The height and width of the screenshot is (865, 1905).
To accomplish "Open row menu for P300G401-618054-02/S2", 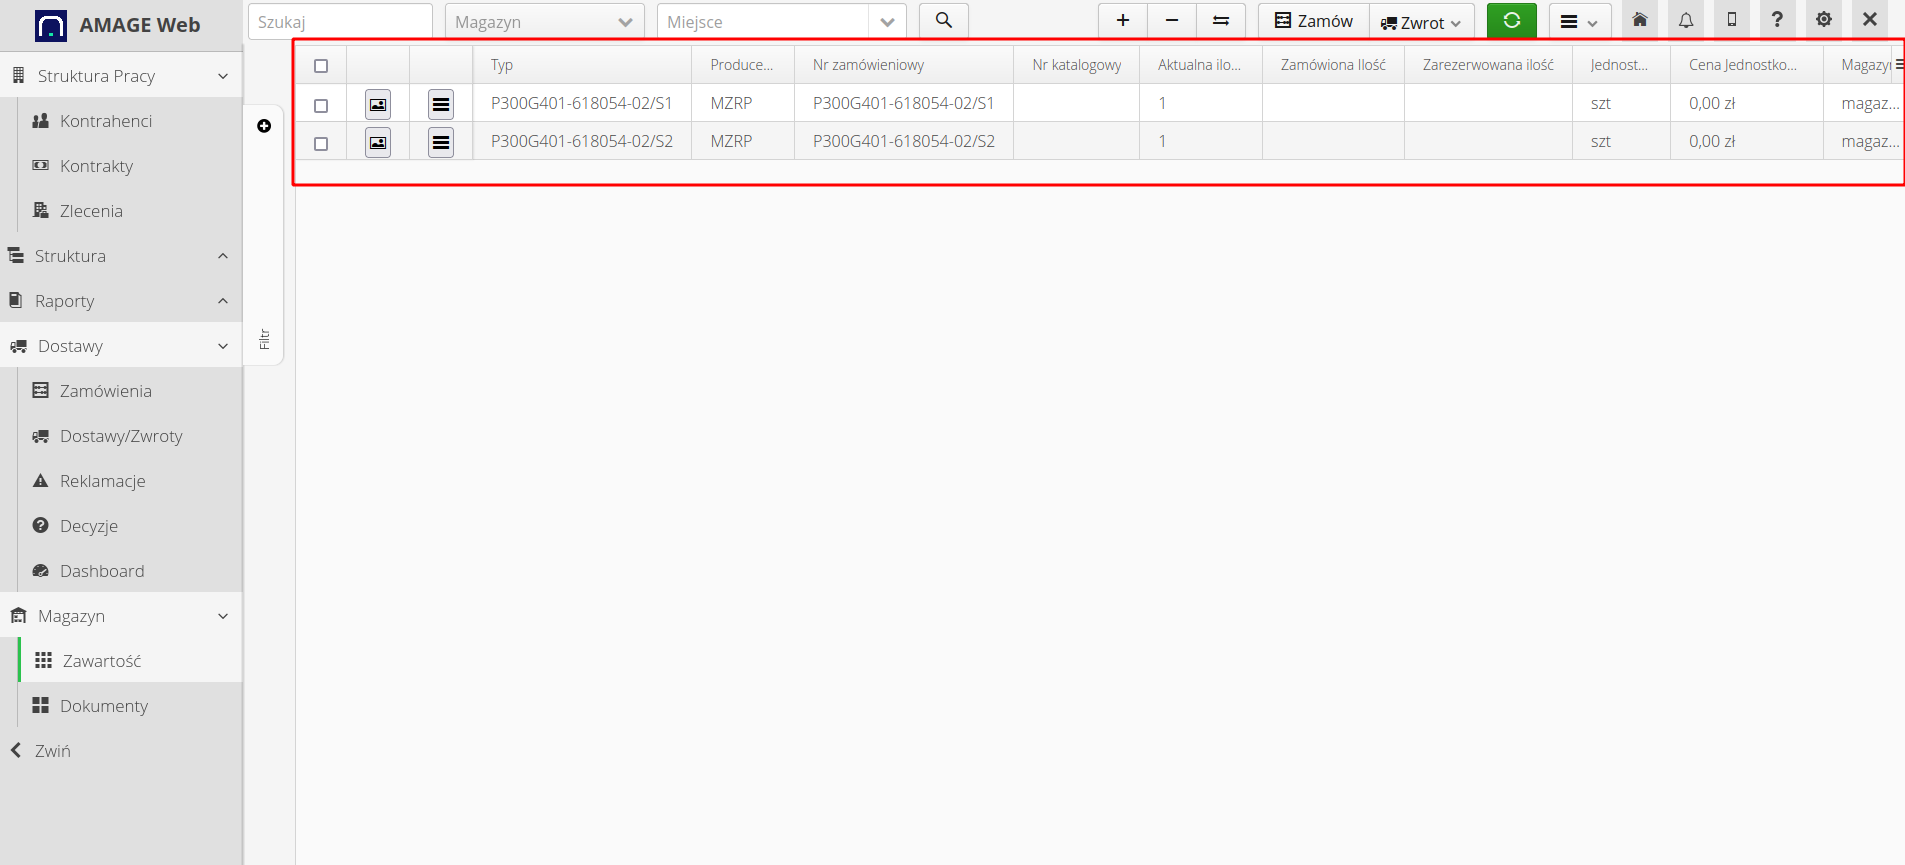I will point(441,142).
